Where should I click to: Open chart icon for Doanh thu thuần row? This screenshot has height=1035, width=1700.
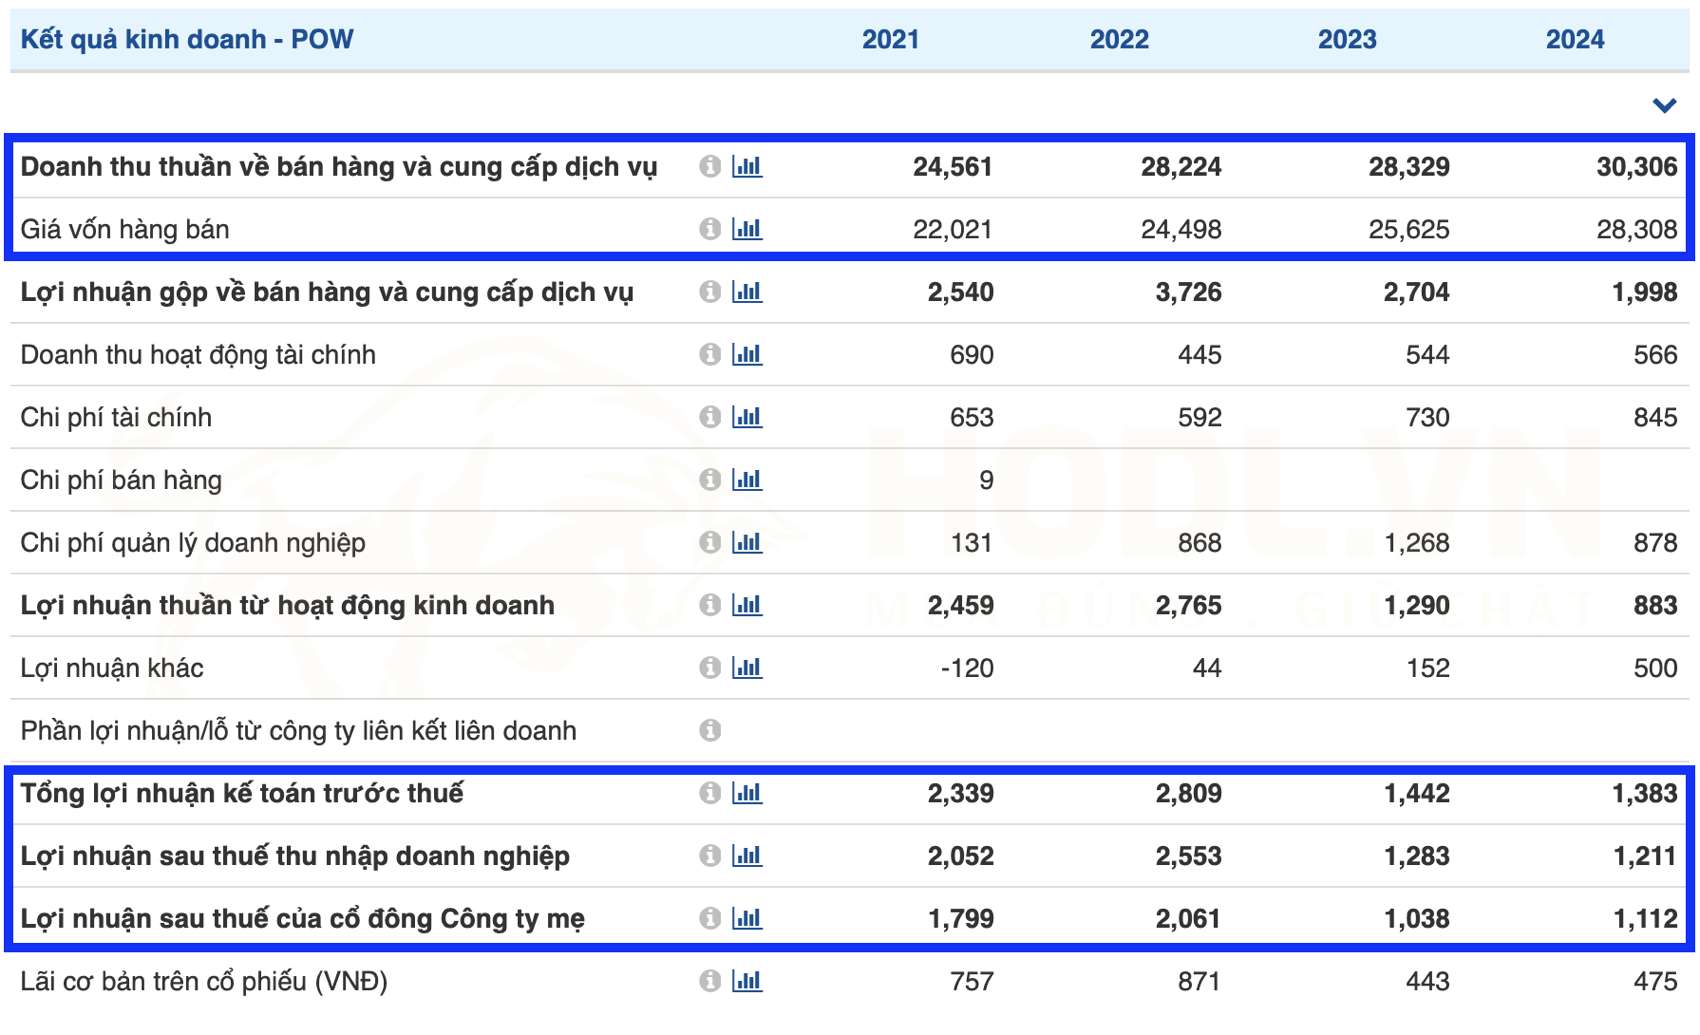pyautogui.click(x=747, y=166)
